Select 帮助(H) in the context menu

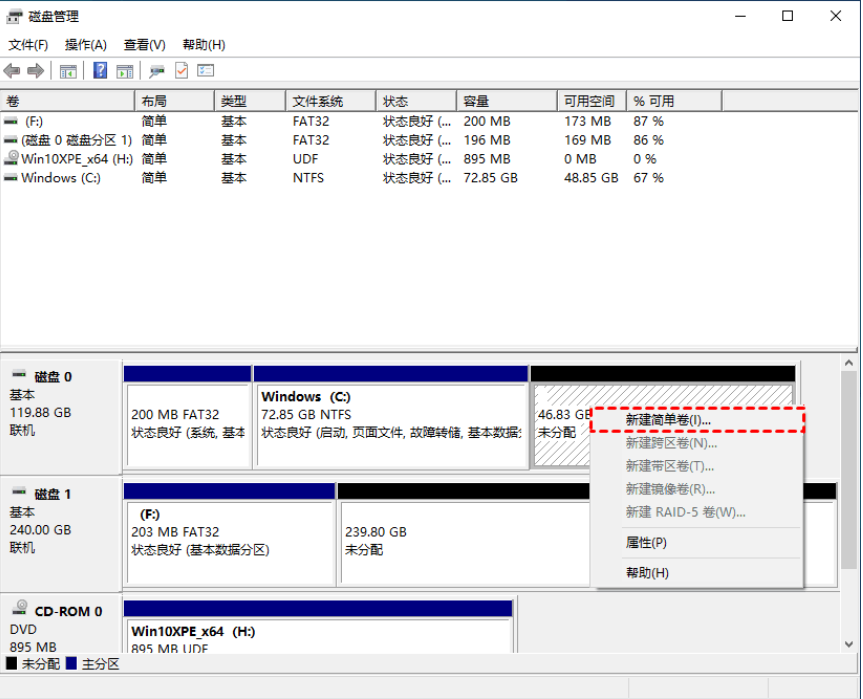(697, 573)
